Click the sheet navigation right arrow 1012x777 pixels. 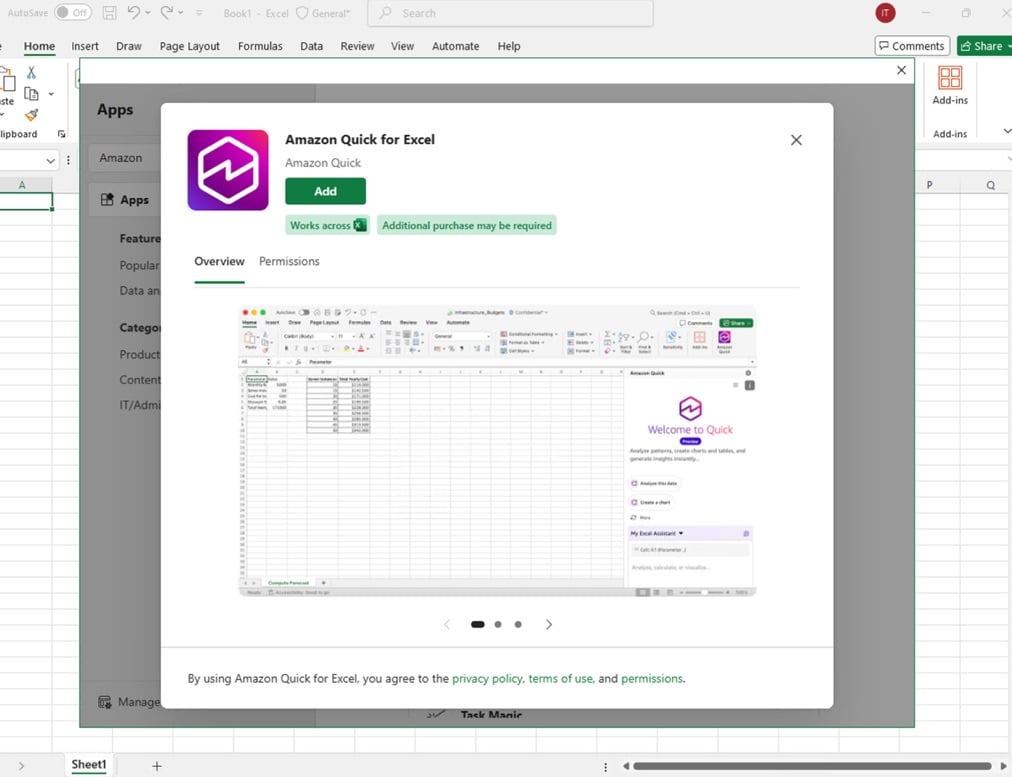21,766
